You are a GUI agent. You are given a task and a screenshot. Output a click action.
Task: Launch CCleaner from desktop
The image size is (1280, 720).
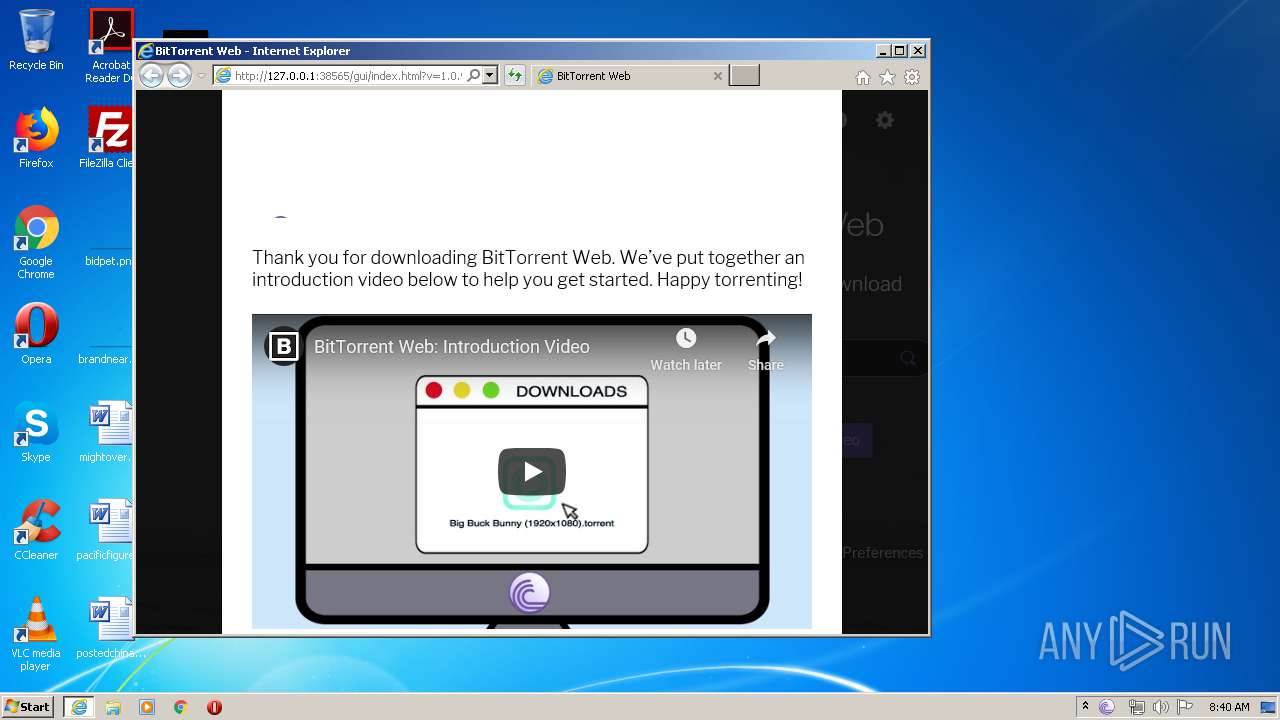click(x=36, y=530)
